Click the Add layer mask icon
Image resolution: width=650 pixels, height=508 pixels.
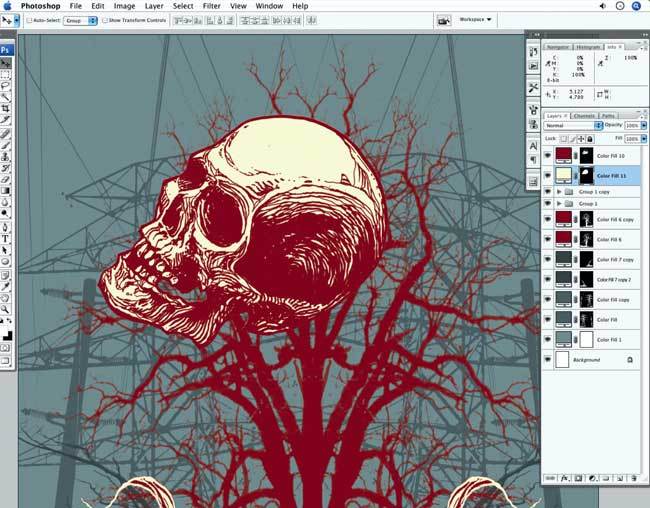point(578,478)
